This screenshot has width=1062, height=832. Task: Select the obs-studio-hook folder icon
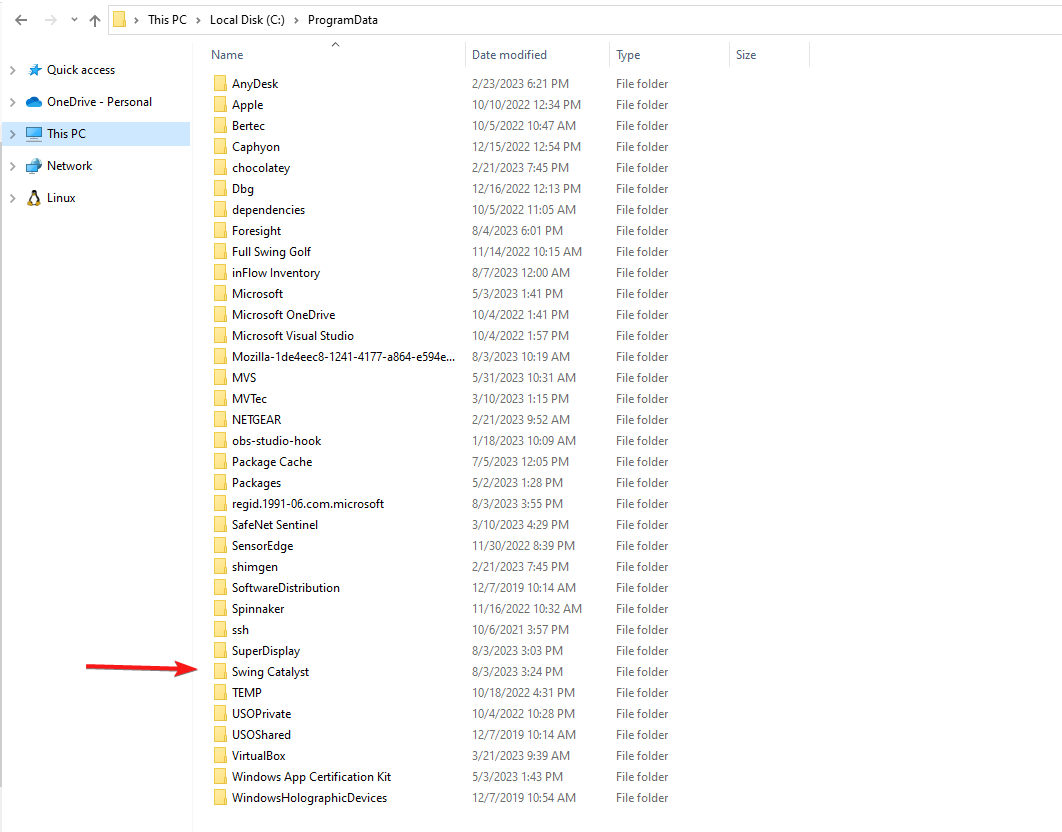[220, 440]
